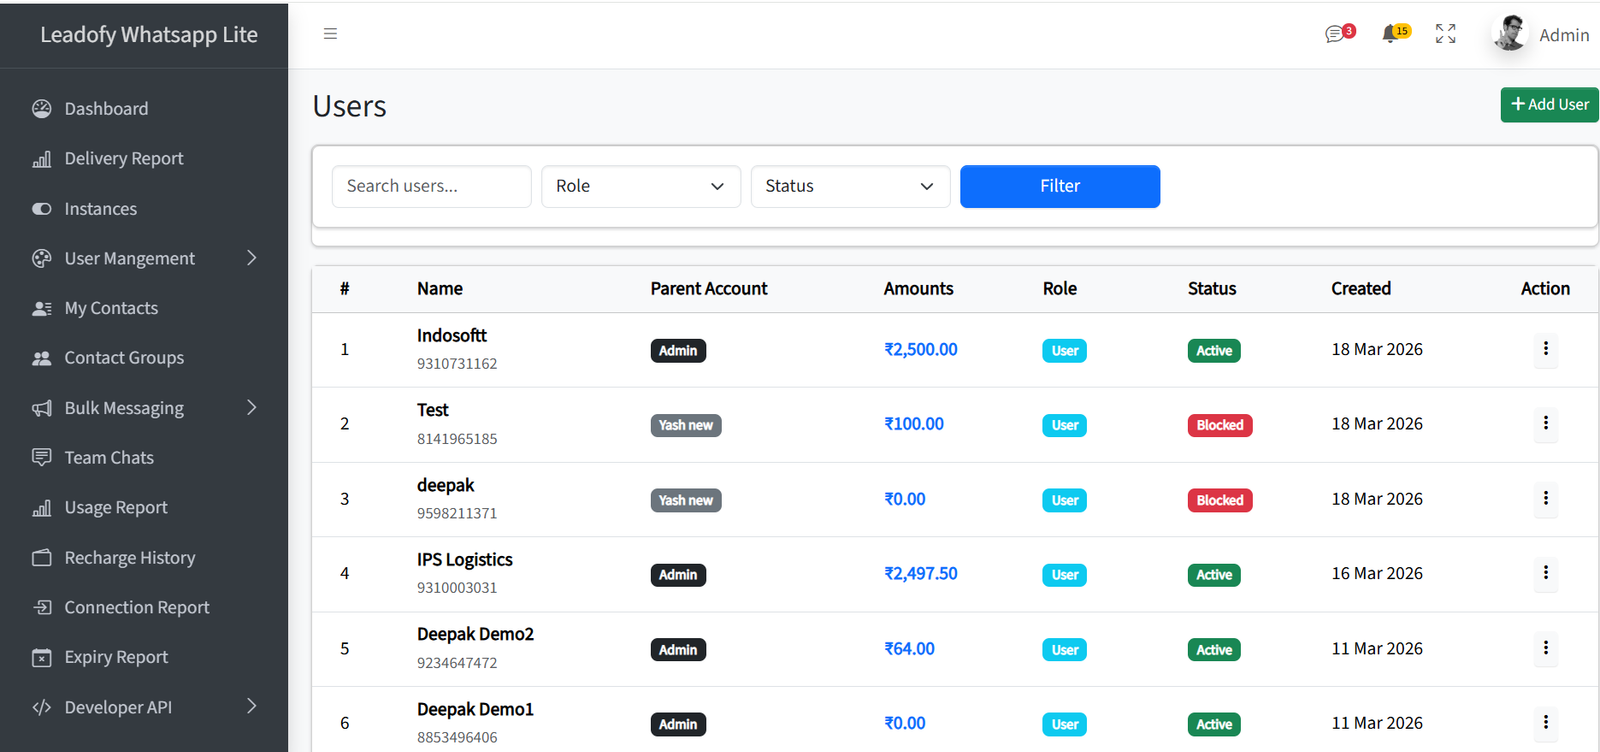Screen dimensions: 1600x752
Task: Open action menu for Indosoftt row
Action: click(x=1545, y=349)
